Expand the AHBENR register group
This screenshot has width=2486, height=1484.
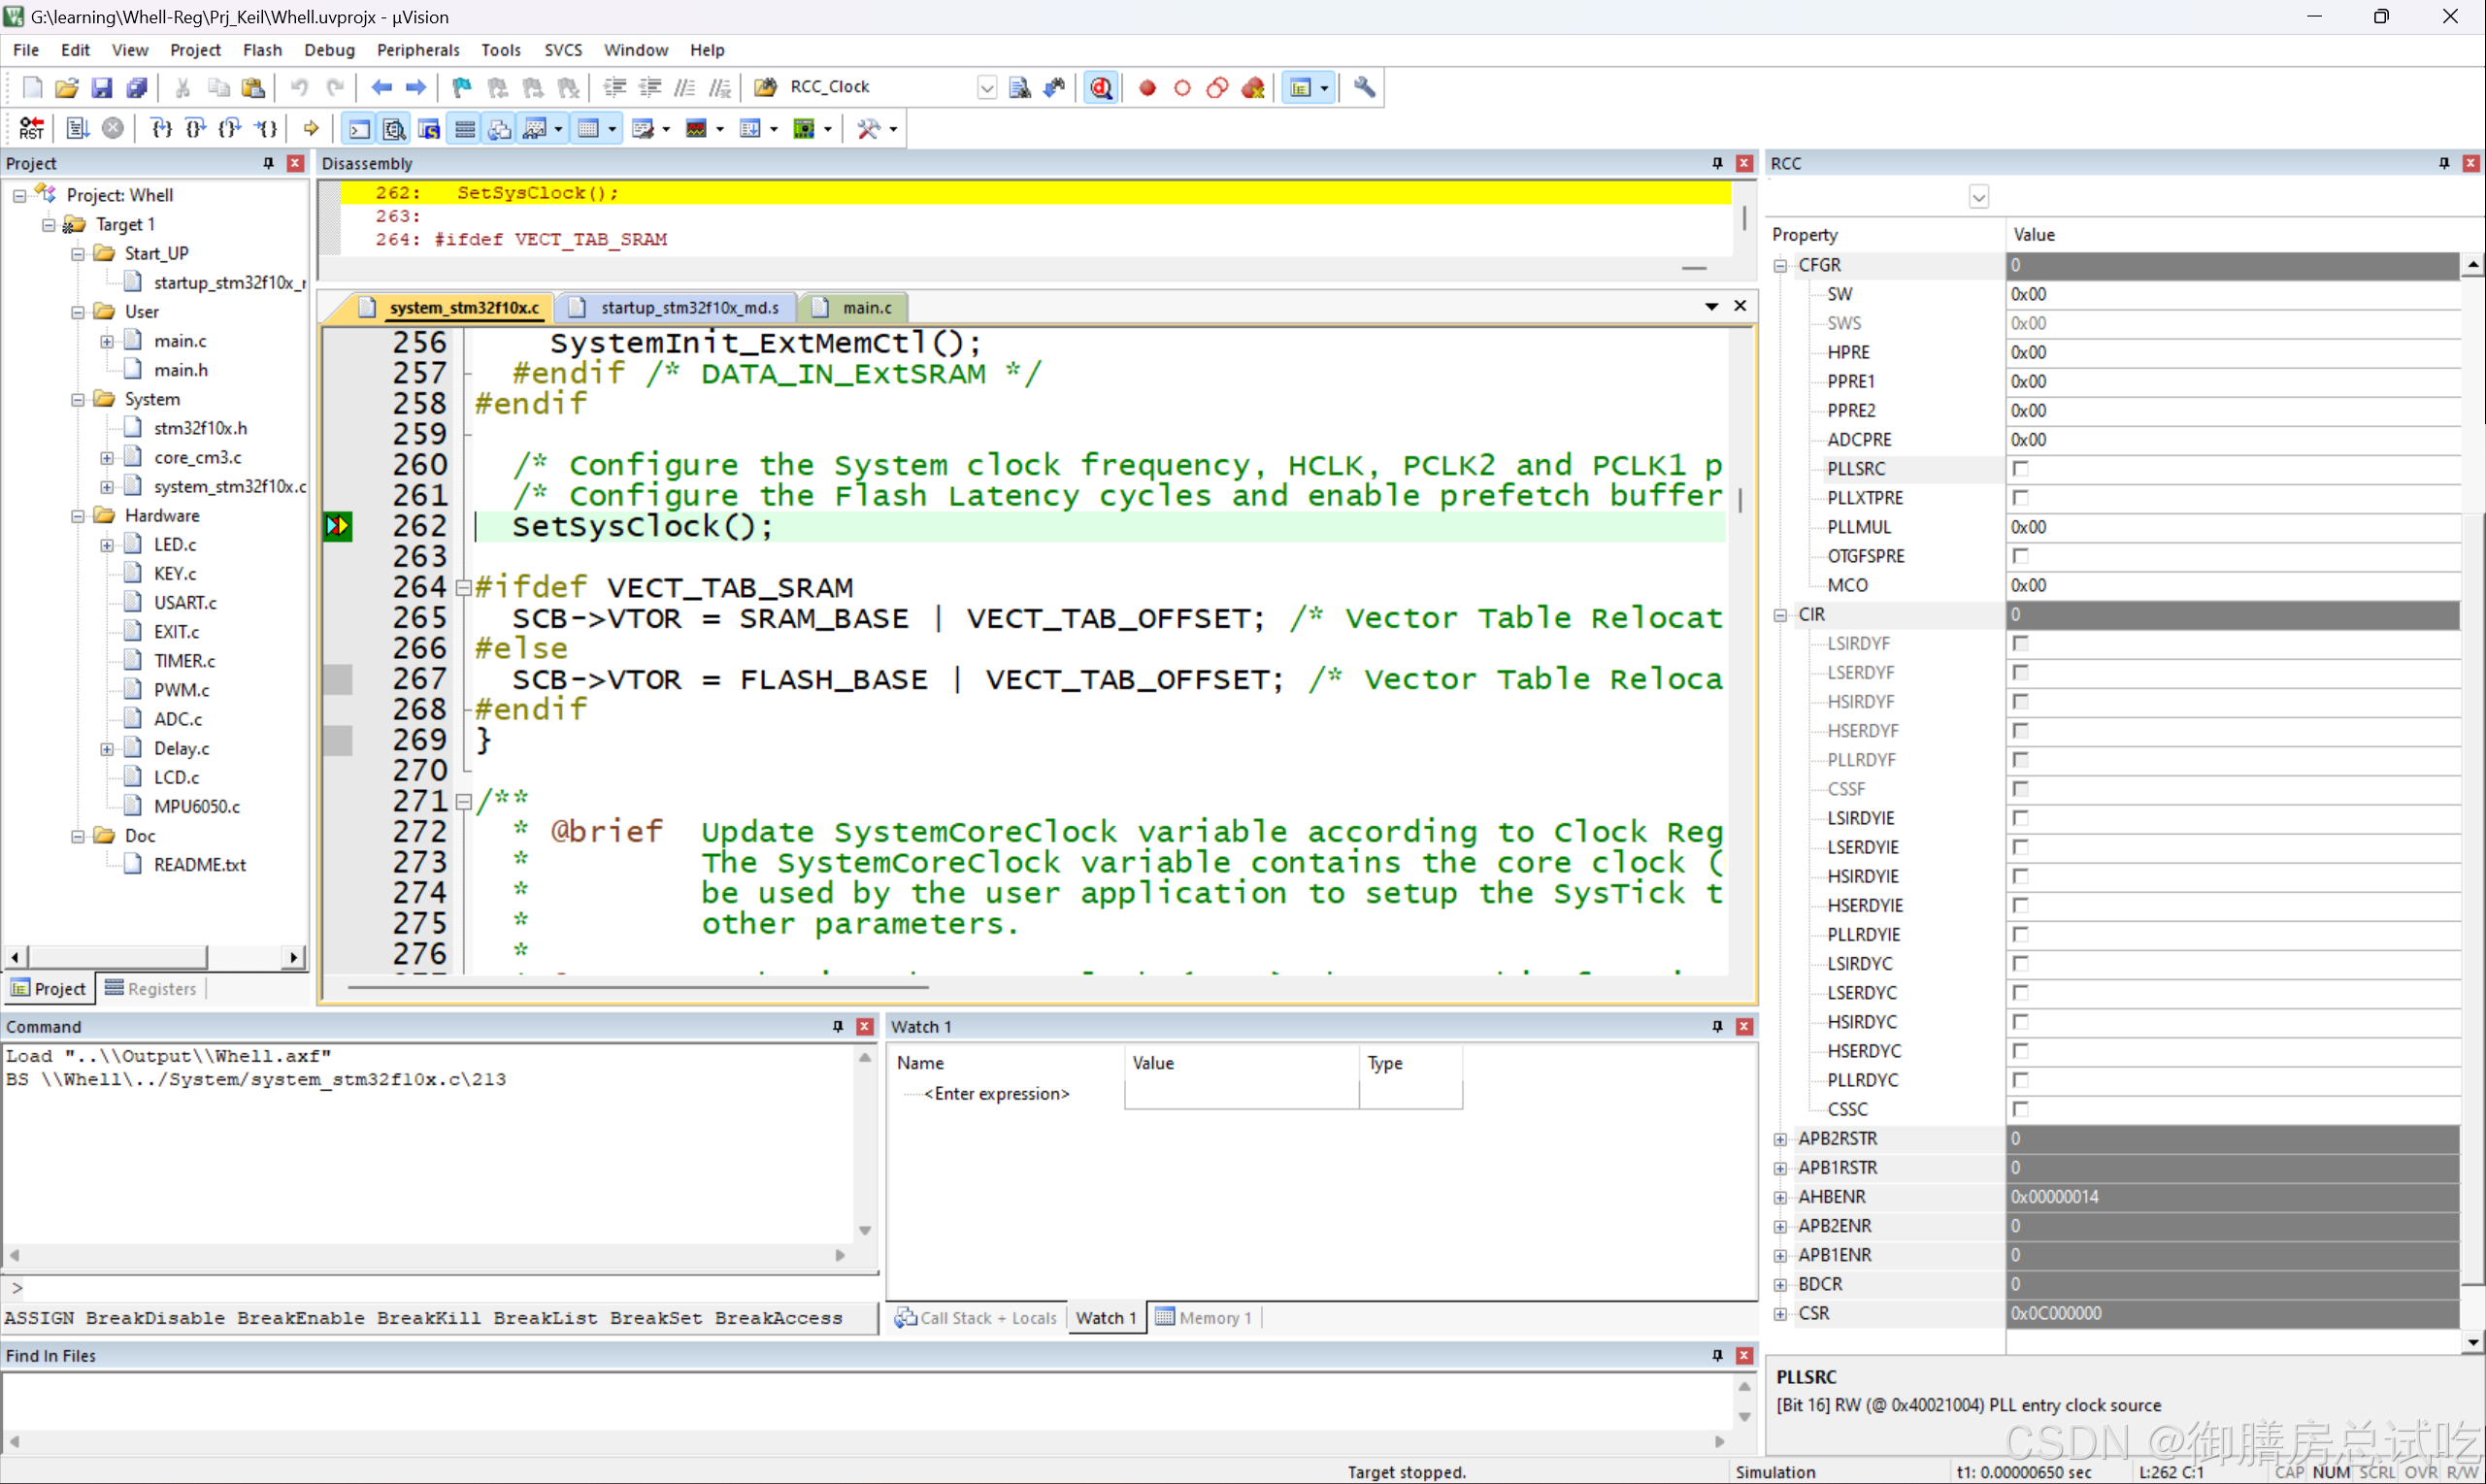1780,1196
